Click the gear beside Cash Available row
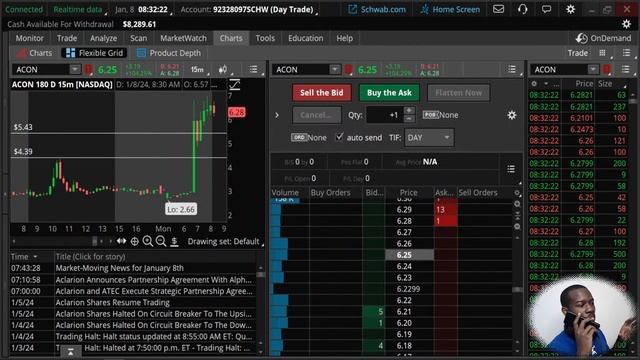 tap(626, 24)
